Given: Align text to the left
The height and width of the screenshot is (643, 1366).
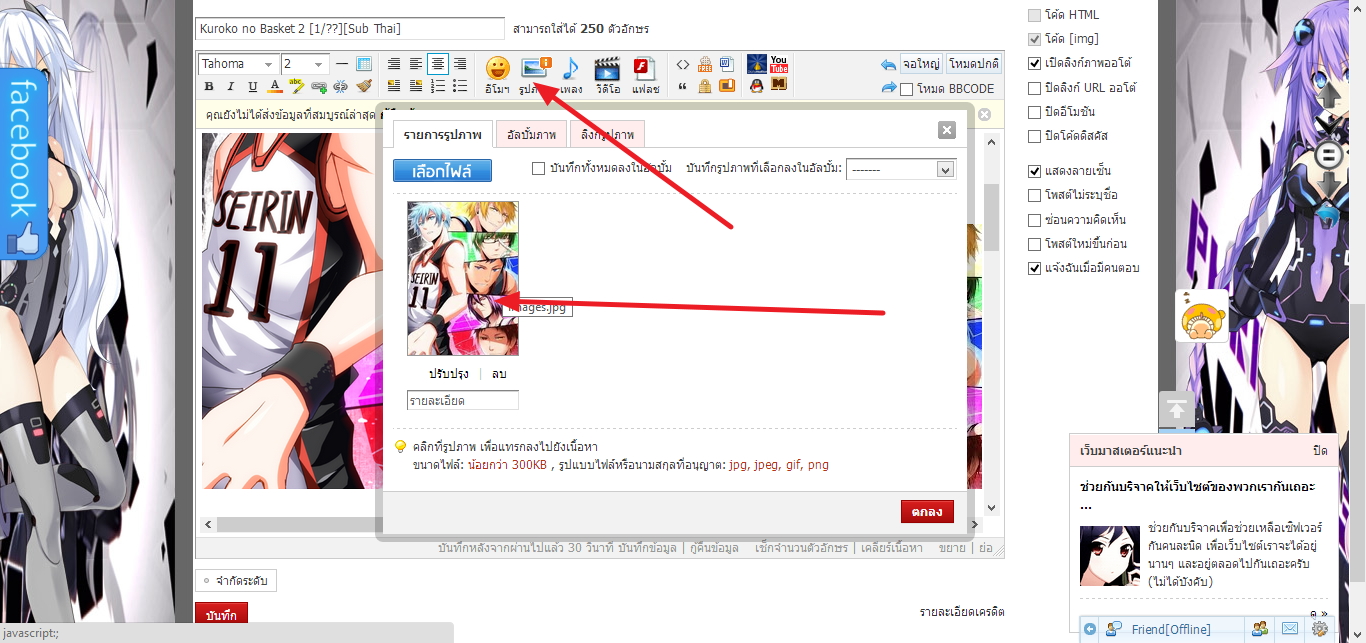Looking at the screenshot, I should pyautogui.click(x=416, y=64).
